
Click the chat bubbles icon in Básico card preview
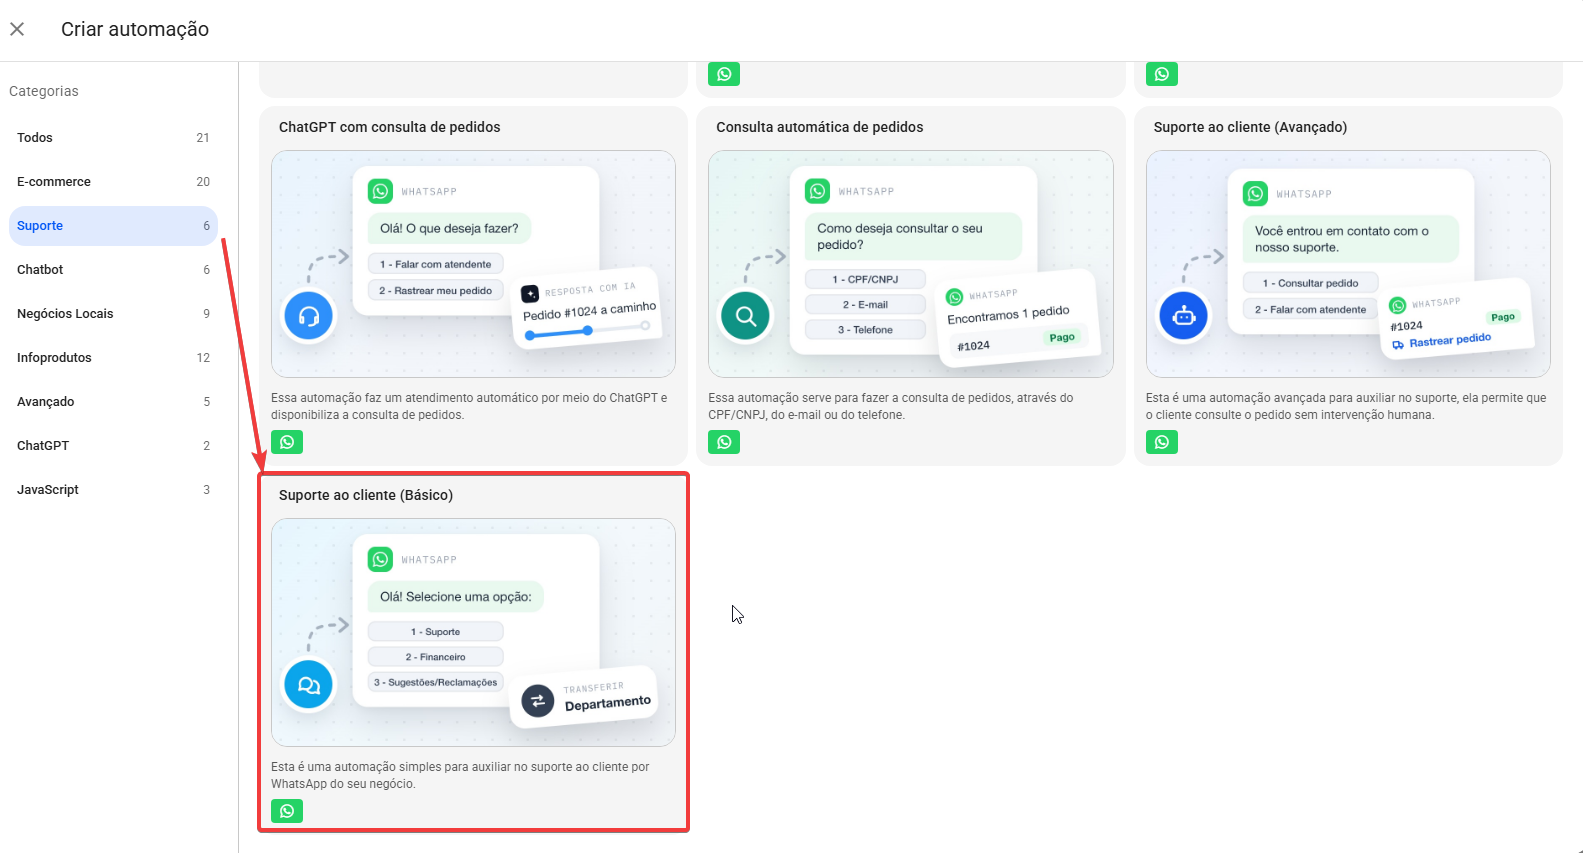pos(309,685)
